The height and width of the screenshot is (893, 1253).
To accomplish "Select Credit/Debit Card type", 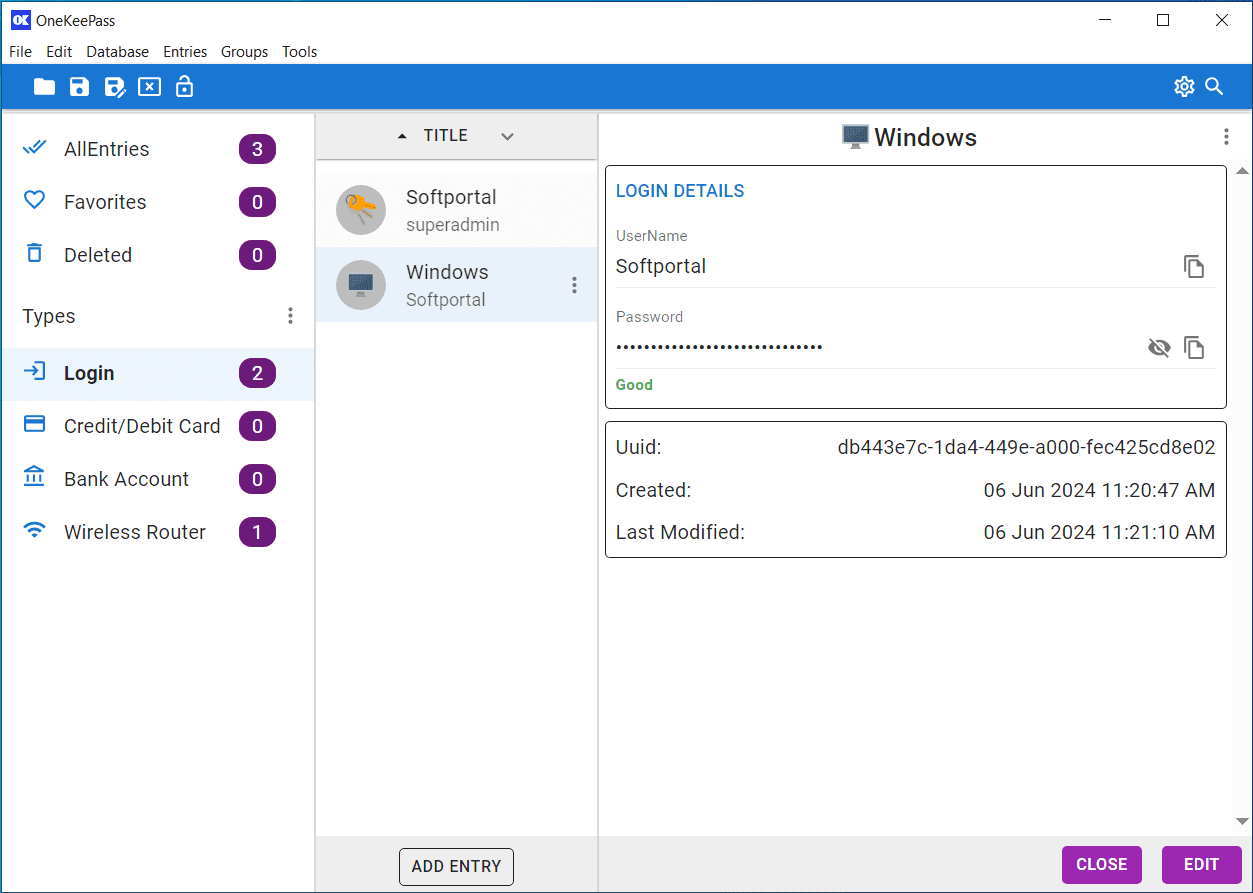I will tap(158, 426).
